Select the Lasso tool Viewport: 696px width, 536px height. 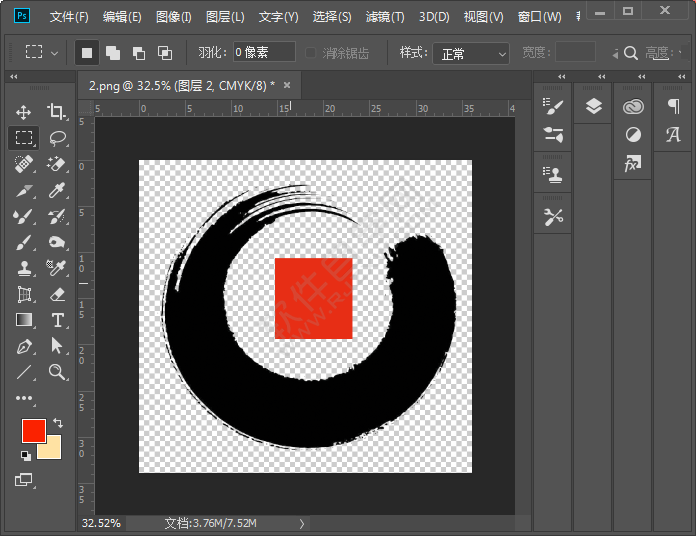[x=57, y=138]
